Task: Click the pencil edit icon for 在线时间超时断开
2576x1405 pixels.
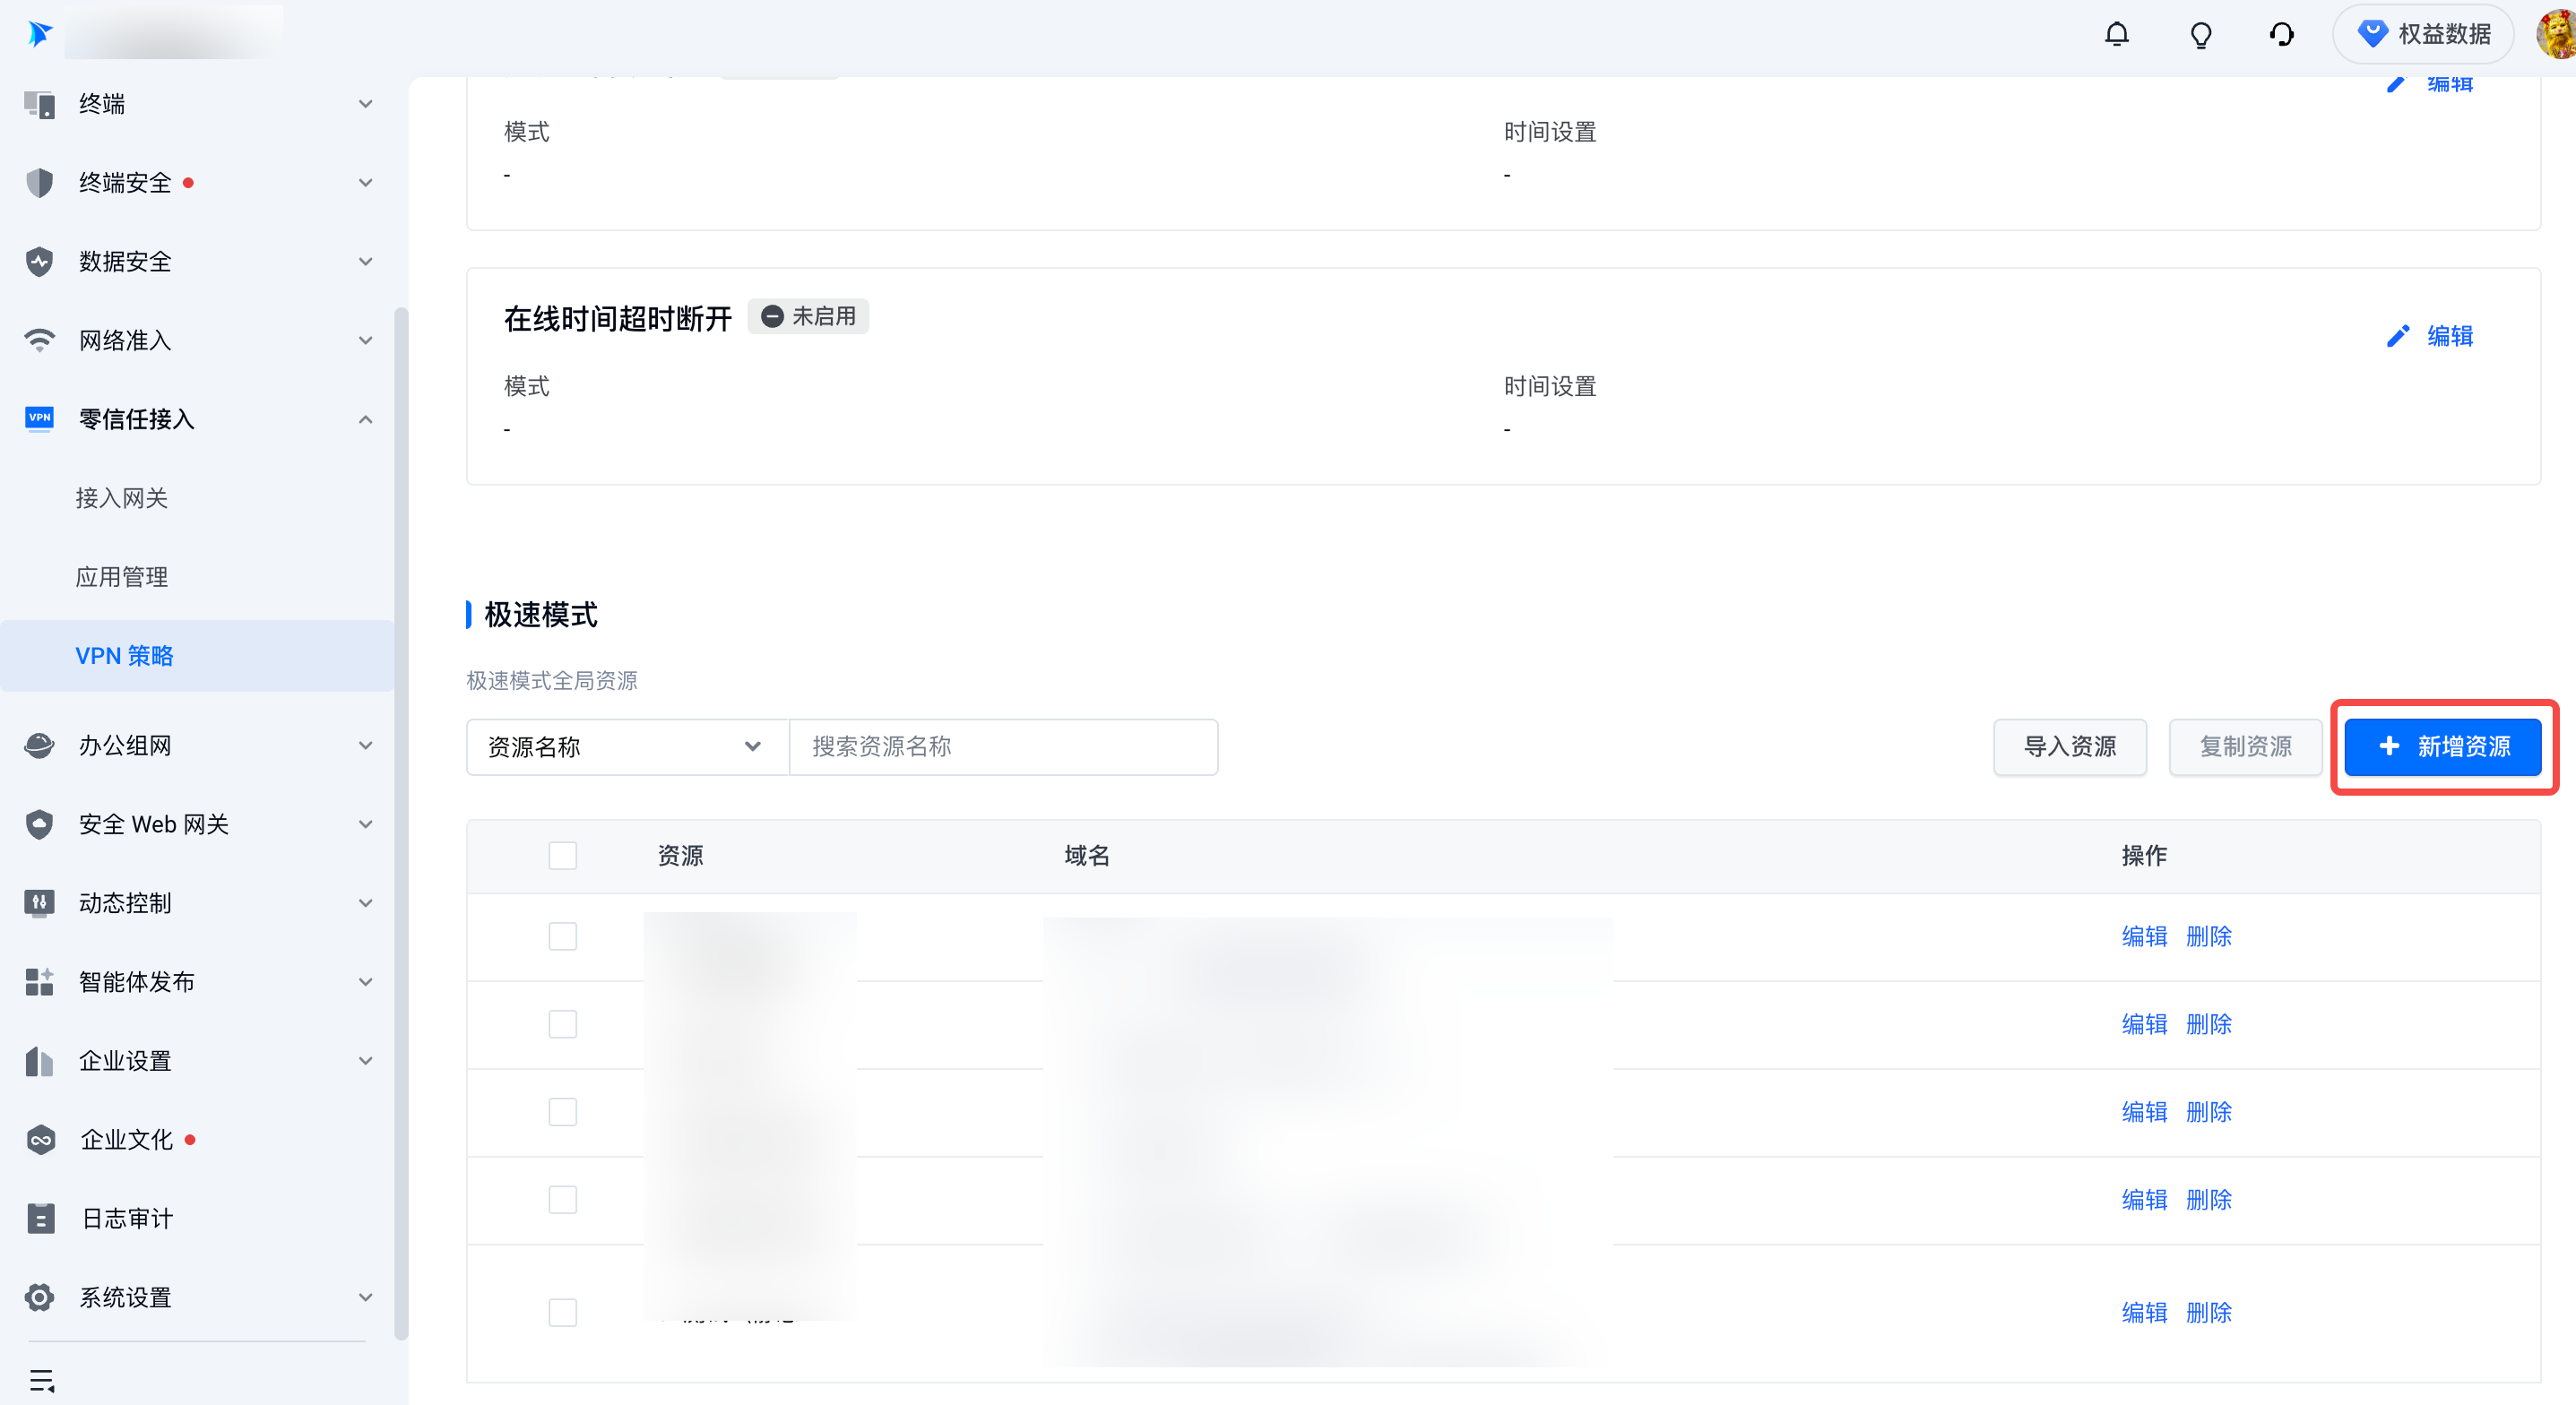Action: pos(2397,336)
